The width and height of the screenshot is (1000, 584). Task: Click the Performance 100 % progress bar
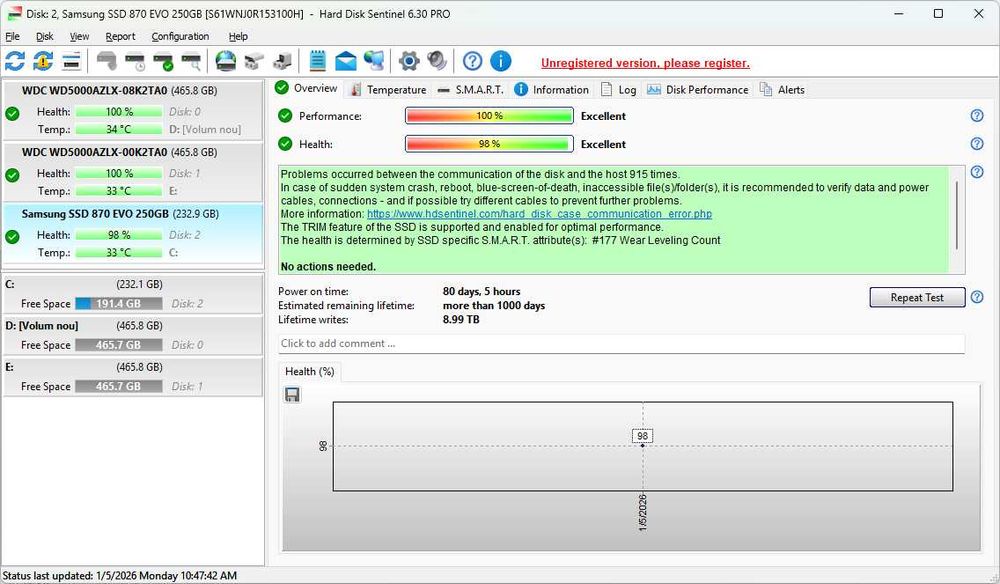click(489, 115)
